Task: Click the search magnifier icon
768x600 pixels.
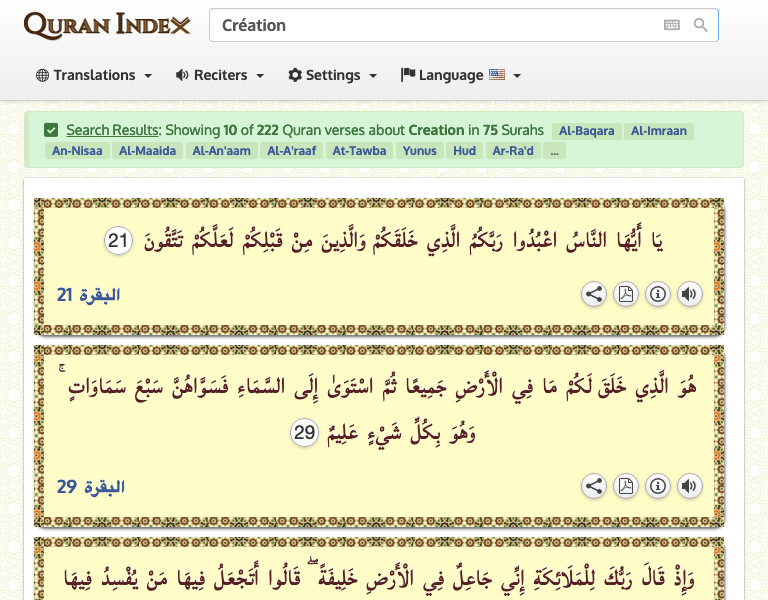Action: tap(701, 25)
